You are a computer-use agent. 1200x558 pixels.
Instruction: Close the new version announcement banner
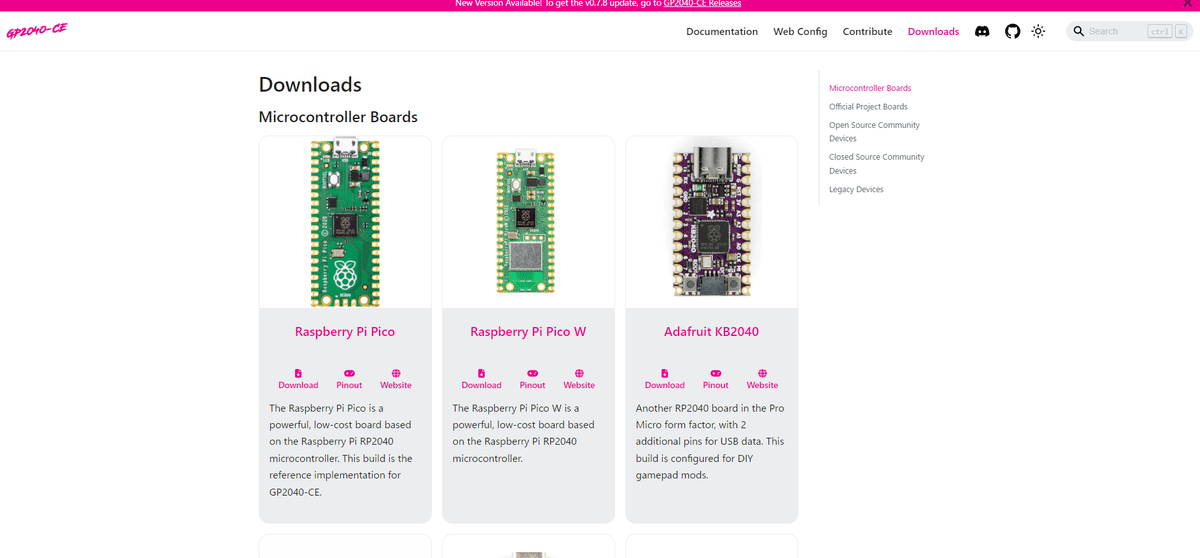pos(1186,4)
